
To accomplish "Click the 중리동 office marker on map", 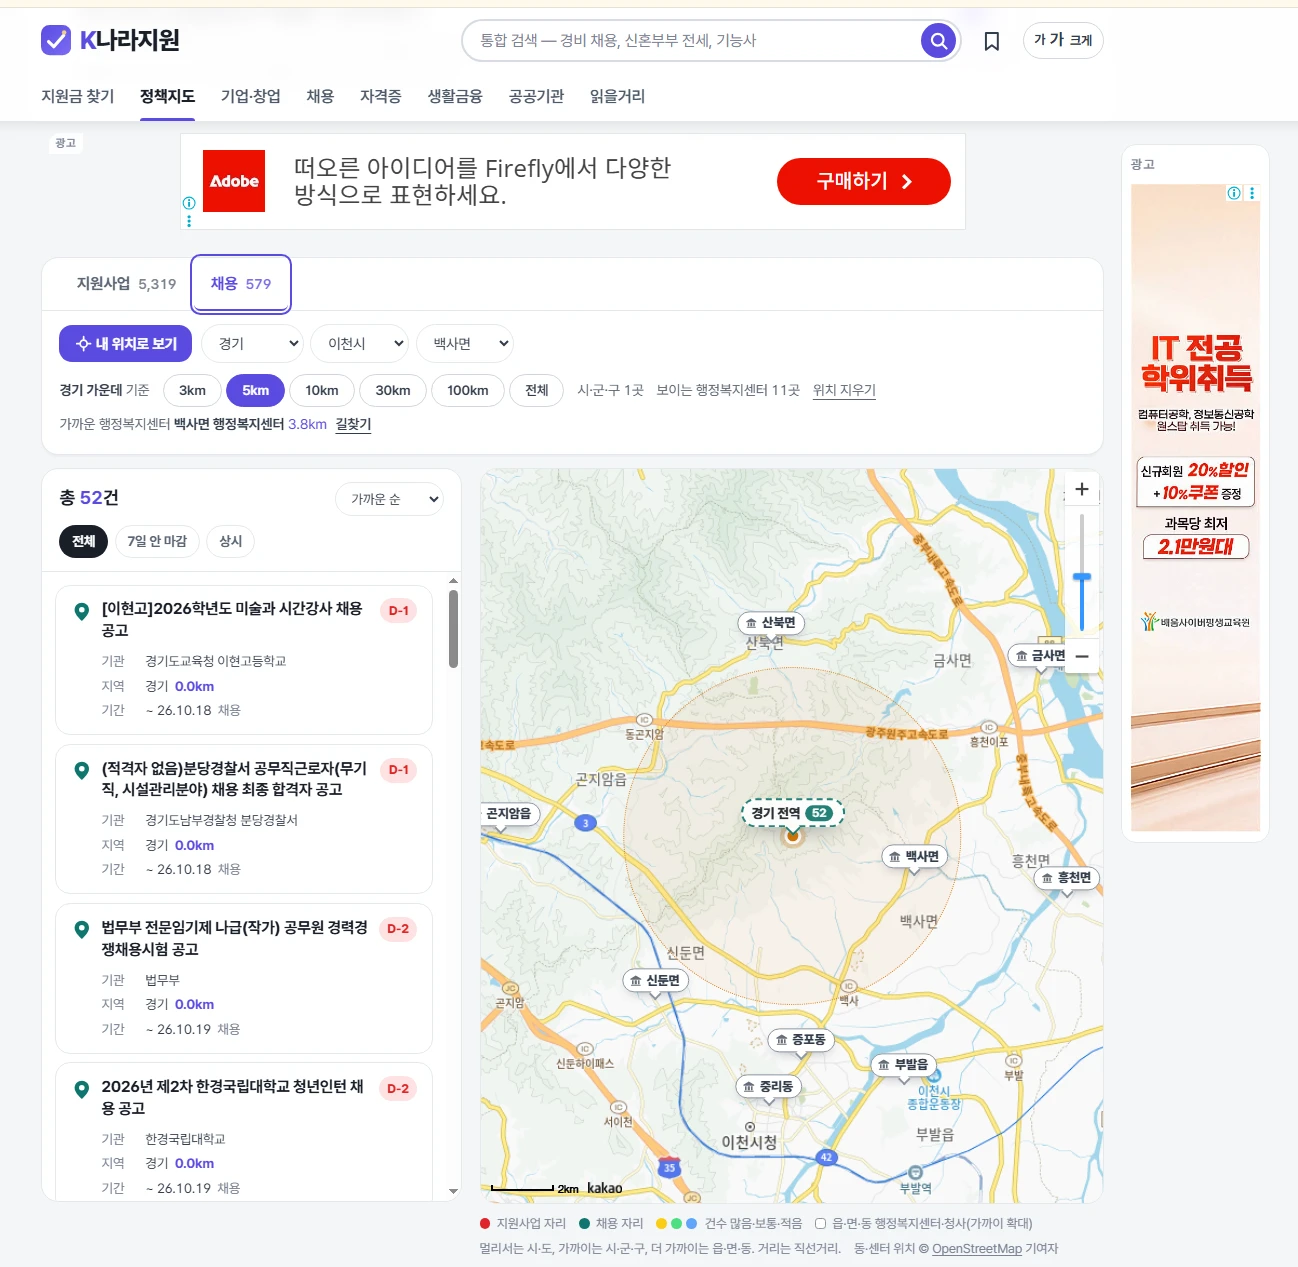I will 769,1087.
